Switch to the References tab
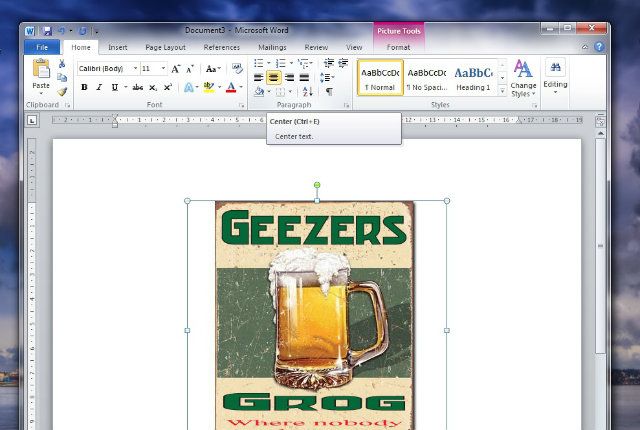Viewport: 640px width, 430px height. point(222,47)
